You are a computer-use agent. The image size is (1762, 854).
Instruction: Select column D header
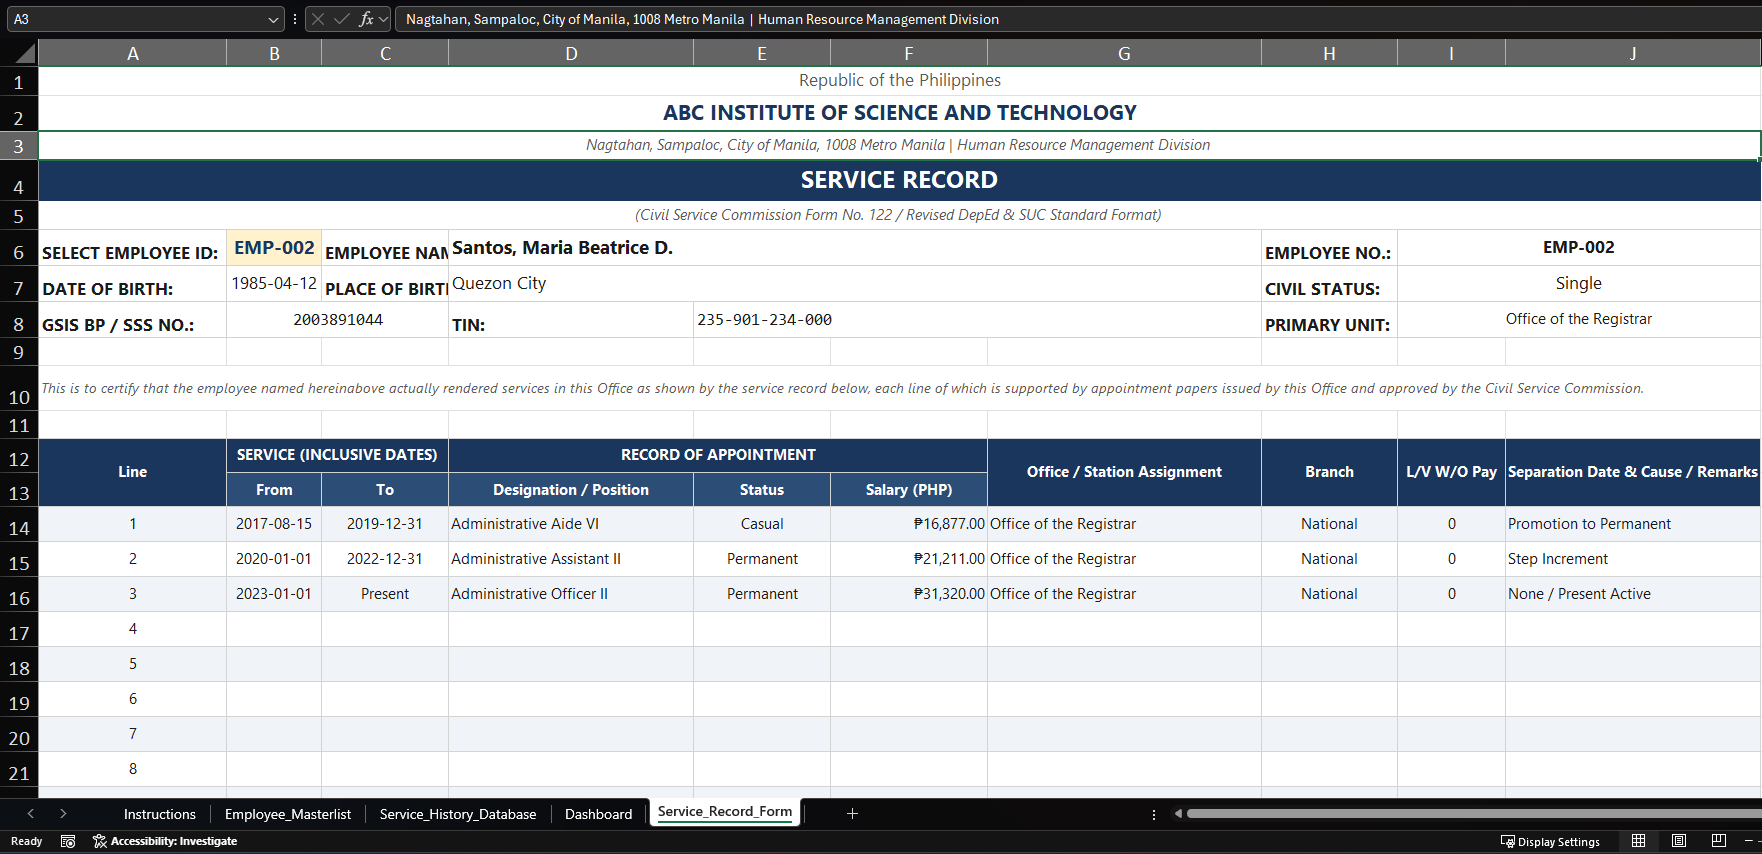point(571,53)
